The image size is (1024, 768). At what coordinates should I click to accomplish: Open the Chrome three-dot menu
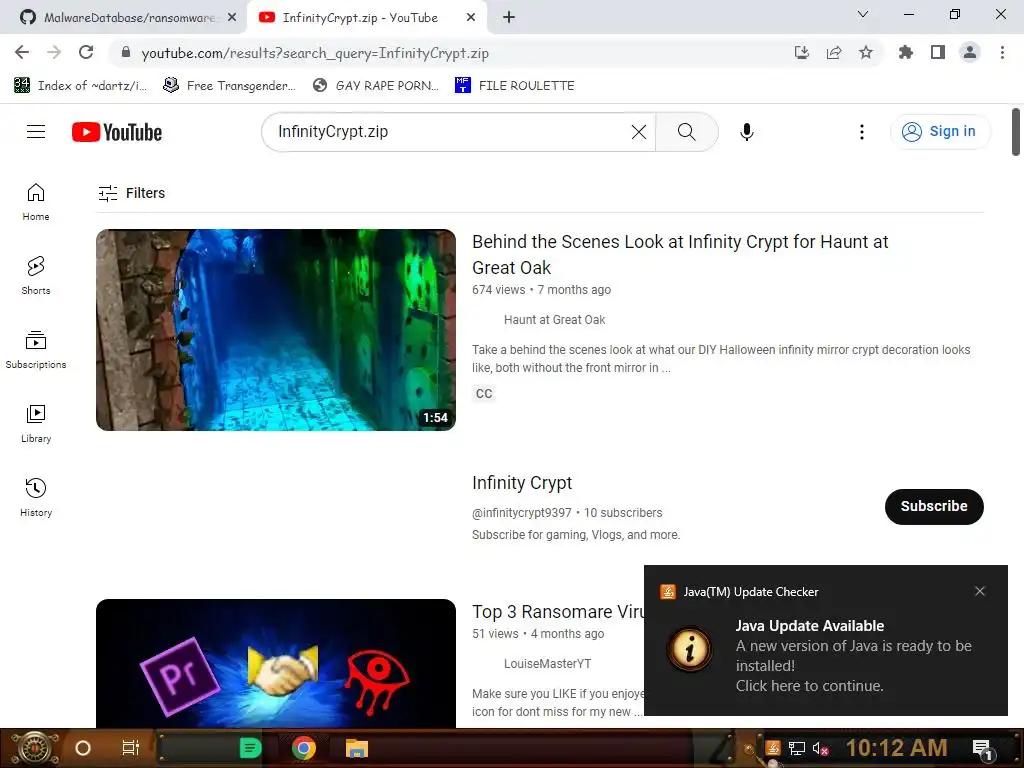tap(1002, 52)
